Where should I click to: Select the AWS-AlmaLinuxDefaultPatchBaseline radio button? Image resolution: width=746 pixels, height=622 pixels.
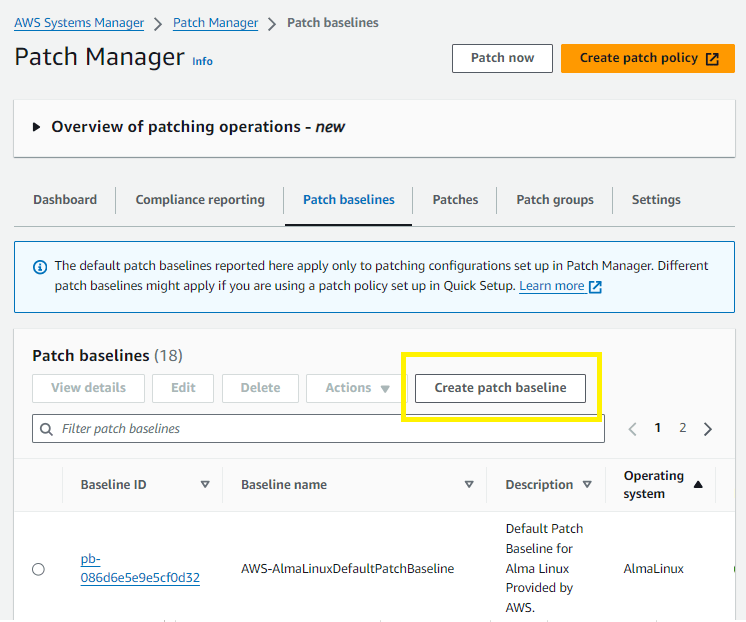39,569
